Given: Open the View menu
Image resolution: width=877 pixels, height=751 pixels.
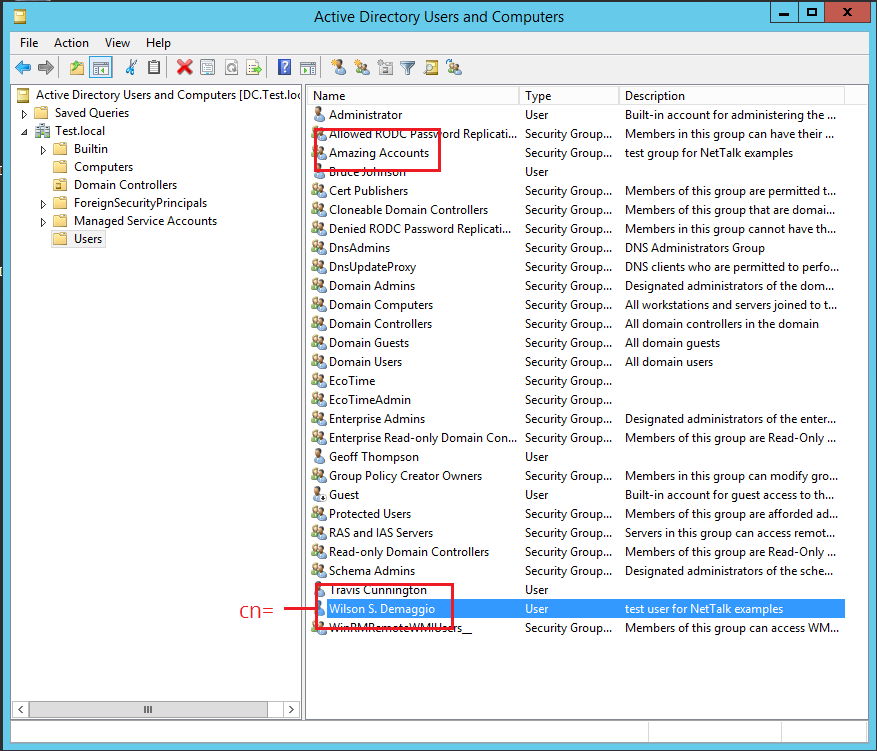Looking at the screenshot, I should tap(117, 42).
